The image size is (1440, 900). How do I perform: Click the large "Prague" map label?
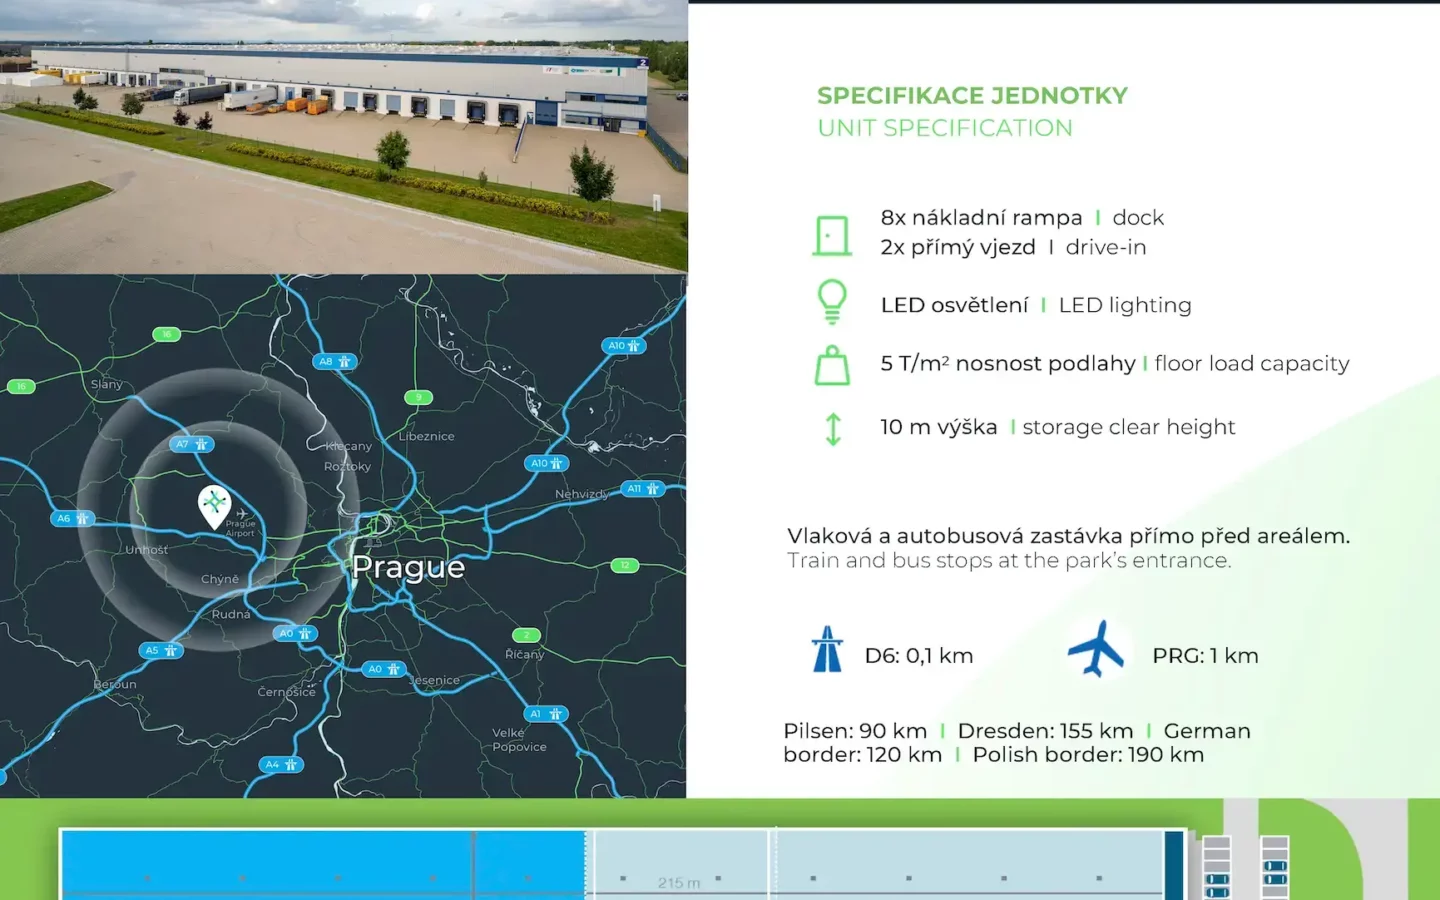coord(409,567)
